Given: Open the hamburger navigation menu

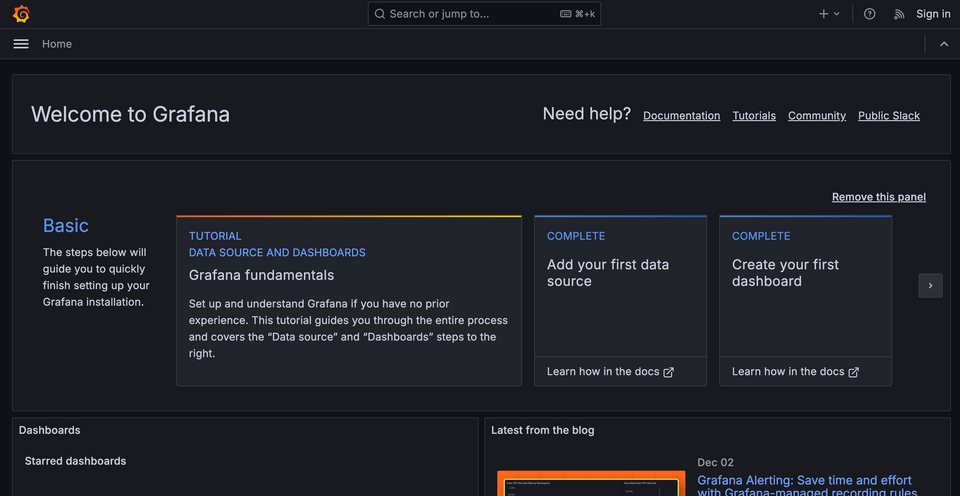Looking at the screenshot, I should [x=21, y=44].
